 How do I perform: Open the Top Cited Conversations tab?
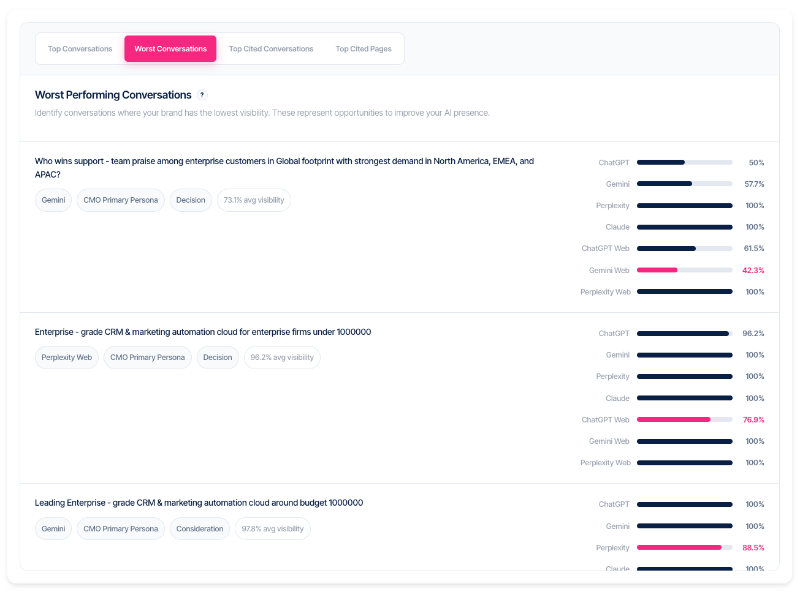pos(271,49)
